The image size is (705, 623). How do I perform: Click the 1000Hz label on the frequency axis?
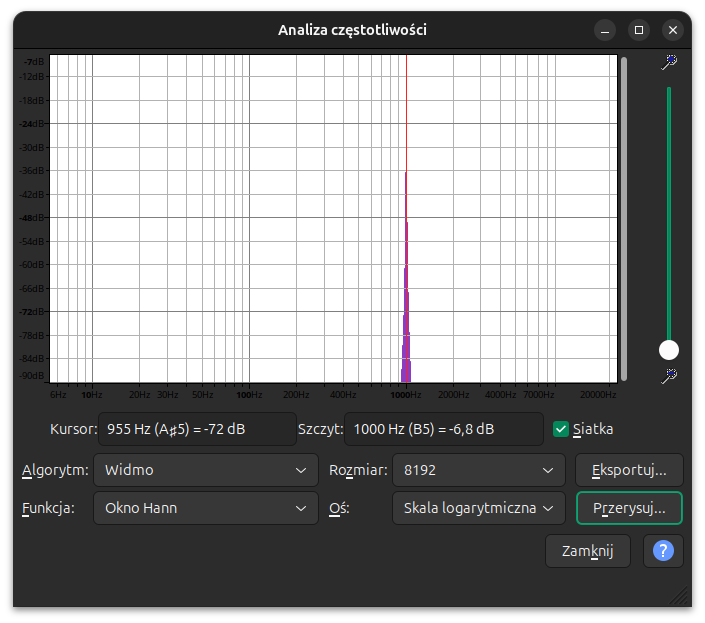(406, 395)
